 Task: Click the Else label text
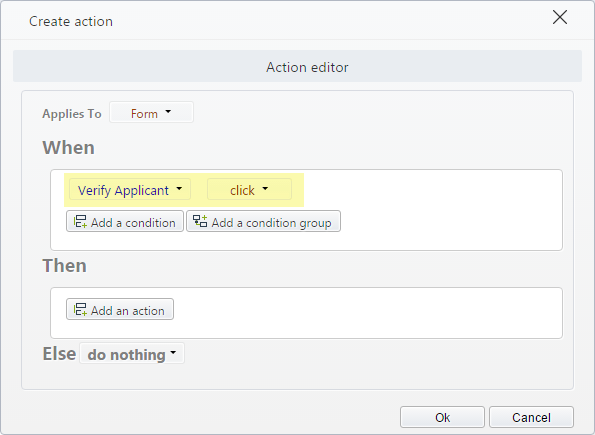[59, 353]
